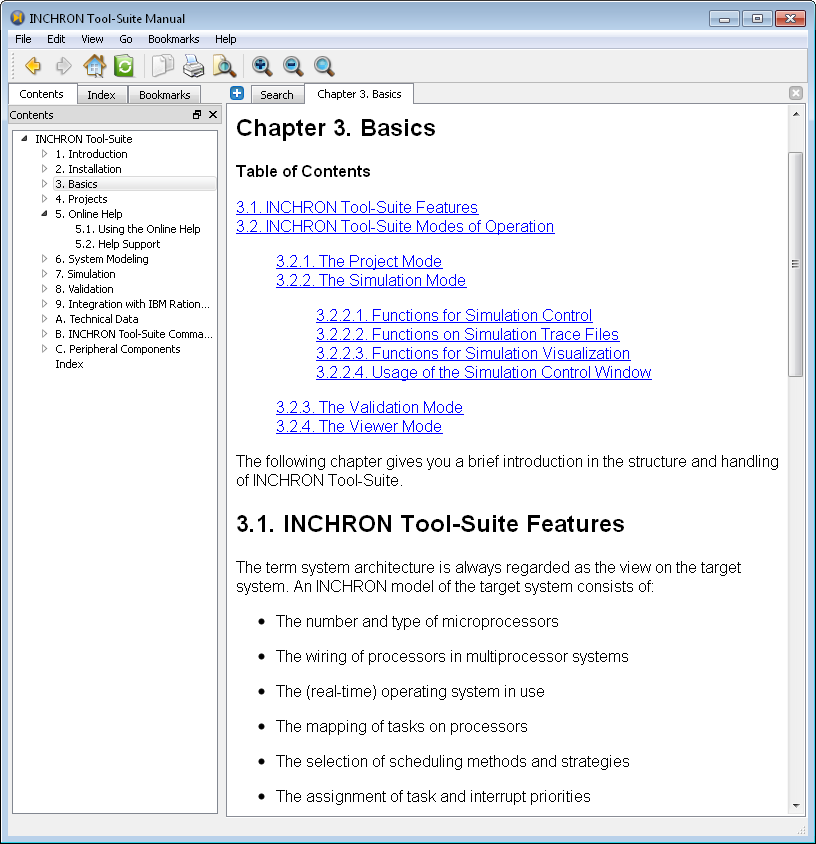
Task: Expand the 1. Introduction tree node
Action: point(45,153)
